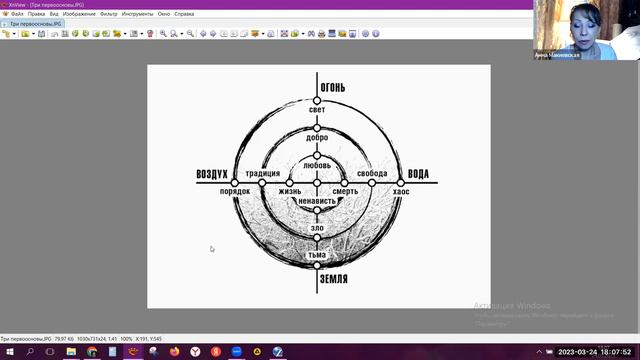Viewport: 640px width, 360px height.
Task: Go to previous file with left arrow icon
Action: point(203,34)
